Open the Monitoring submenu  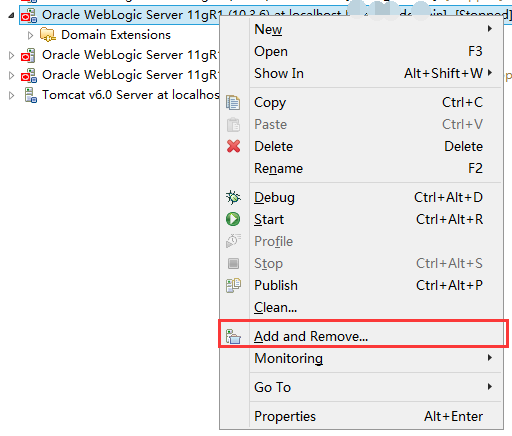361,358
